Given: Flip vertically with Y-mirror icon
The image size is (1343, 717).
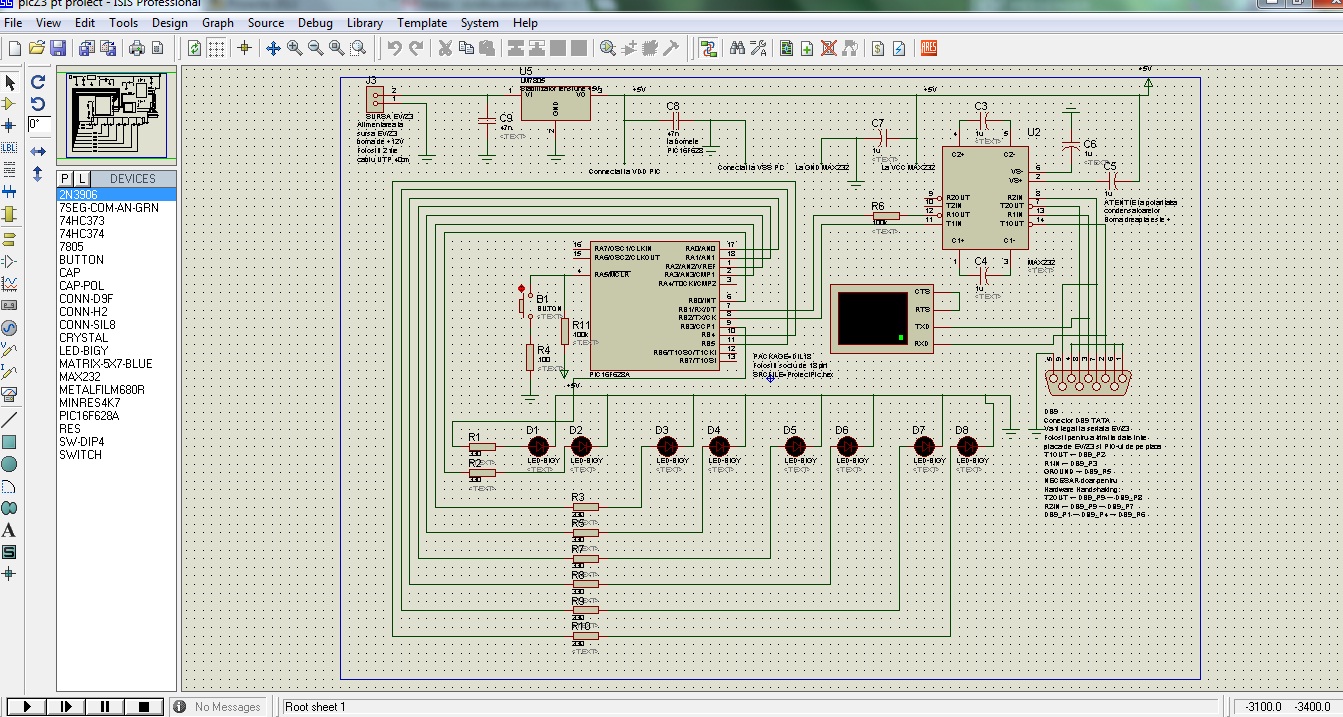Looking at the screenshot, I should (38, 173).
